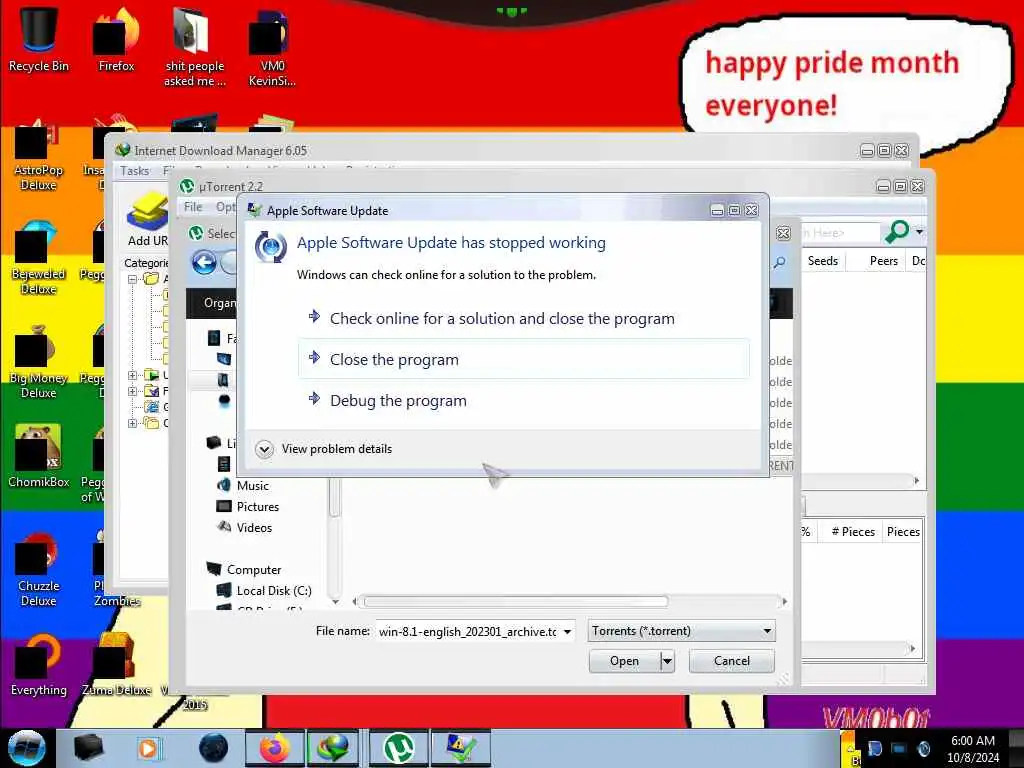The height and width of the screenshot is (768, 1024).
Task: Click the File name input field
Action: pyautogui.click(x=468, y=632)
